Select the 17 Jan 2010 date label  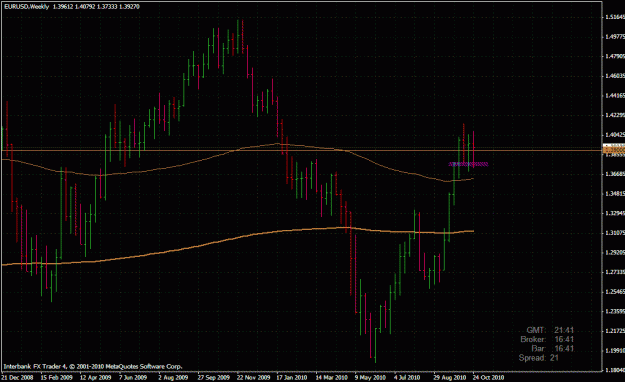coord(292,377)
